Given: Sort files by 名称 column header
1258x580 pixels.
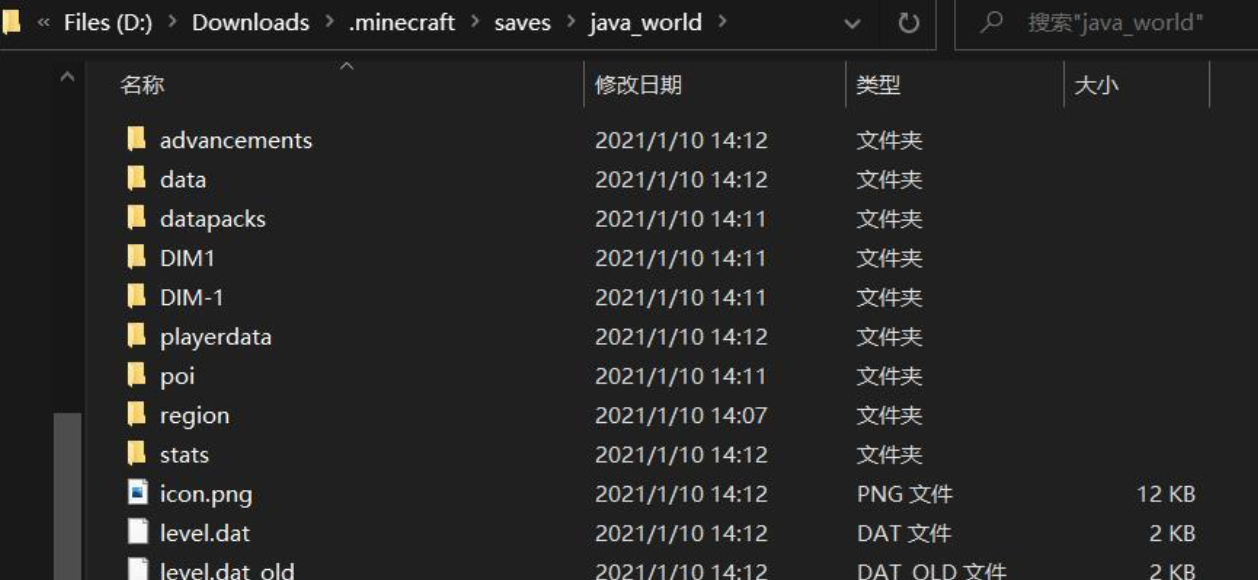Looking at the screenshot, I should point(142,86).
